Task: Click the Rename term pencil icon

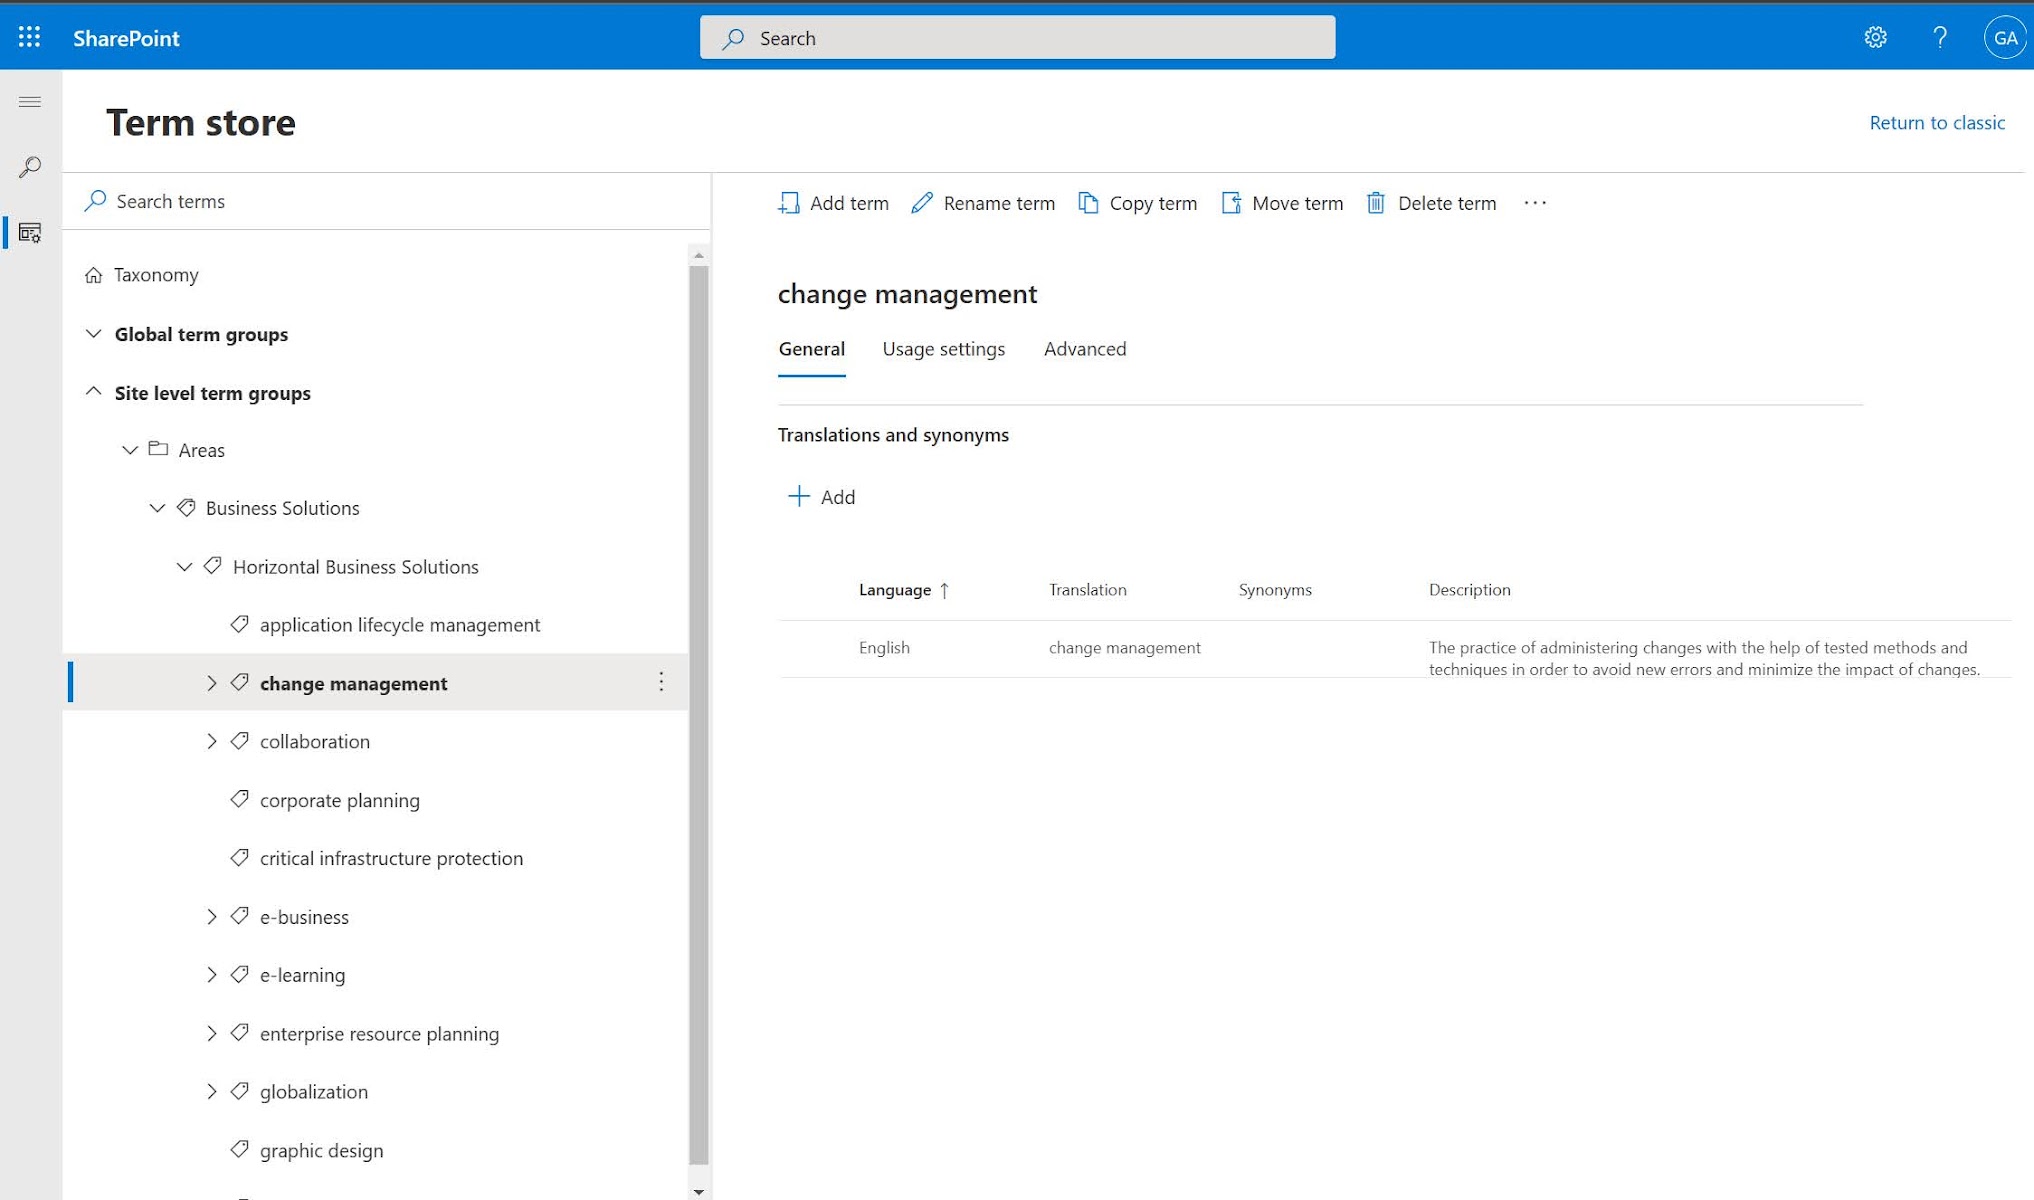Action: 922,203
